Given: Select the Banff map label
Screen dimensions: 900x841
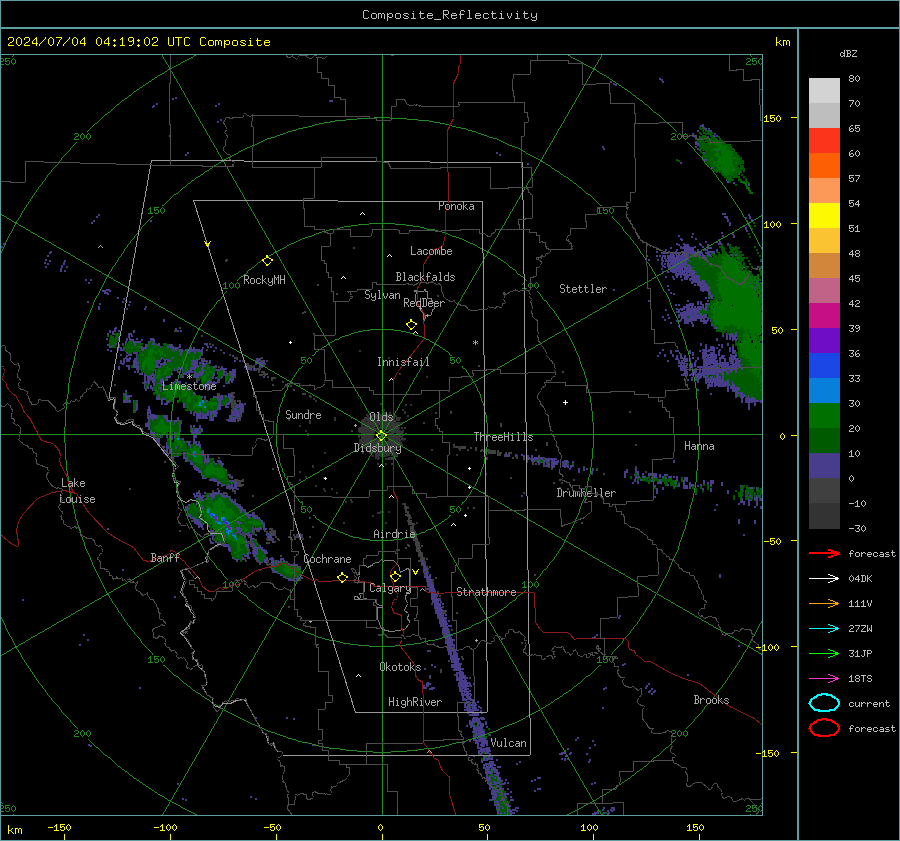Looking at the screenshot, I should 165,557.
